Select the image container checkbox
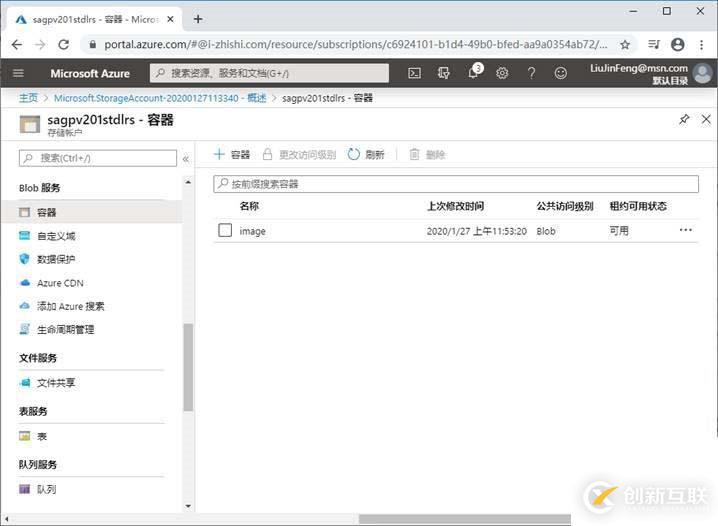The width and height of the screenshot is (718, 526). (x=225, y=230)
